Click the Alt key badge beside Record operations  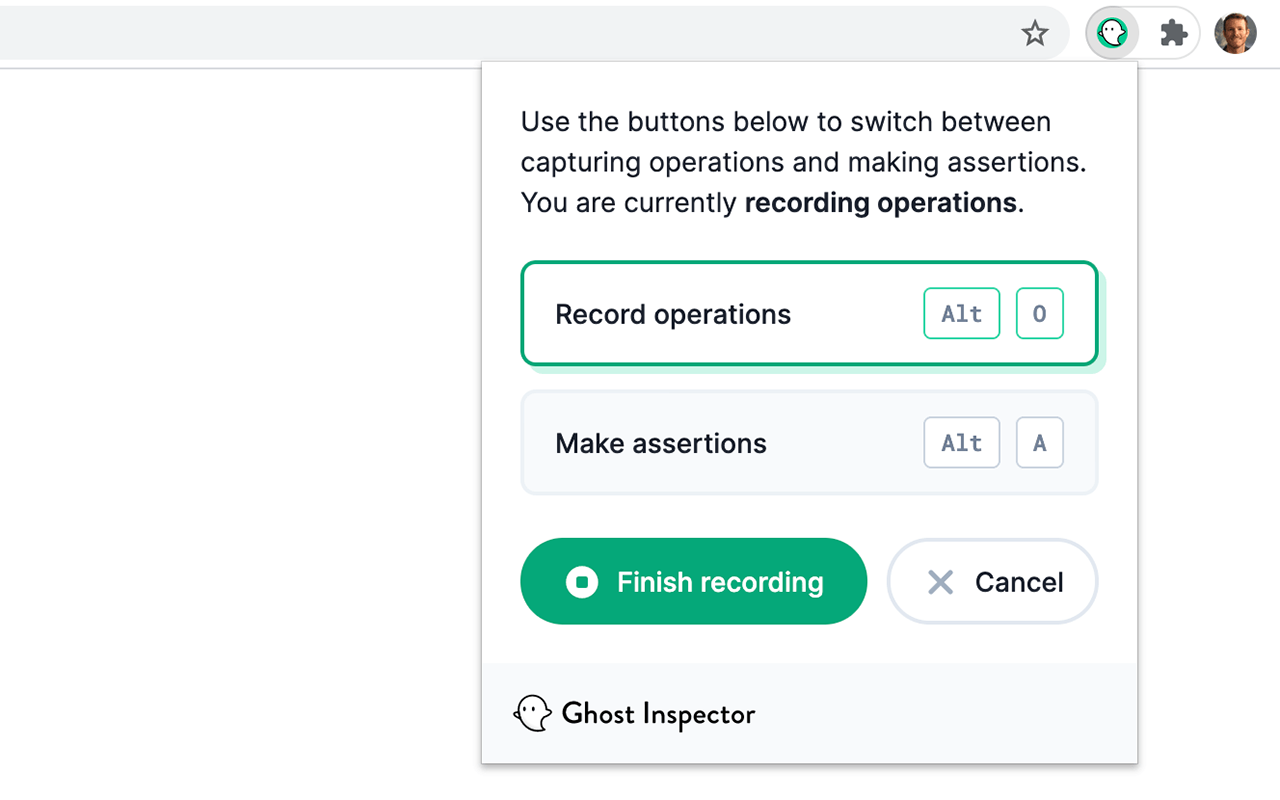click(961, 313)
